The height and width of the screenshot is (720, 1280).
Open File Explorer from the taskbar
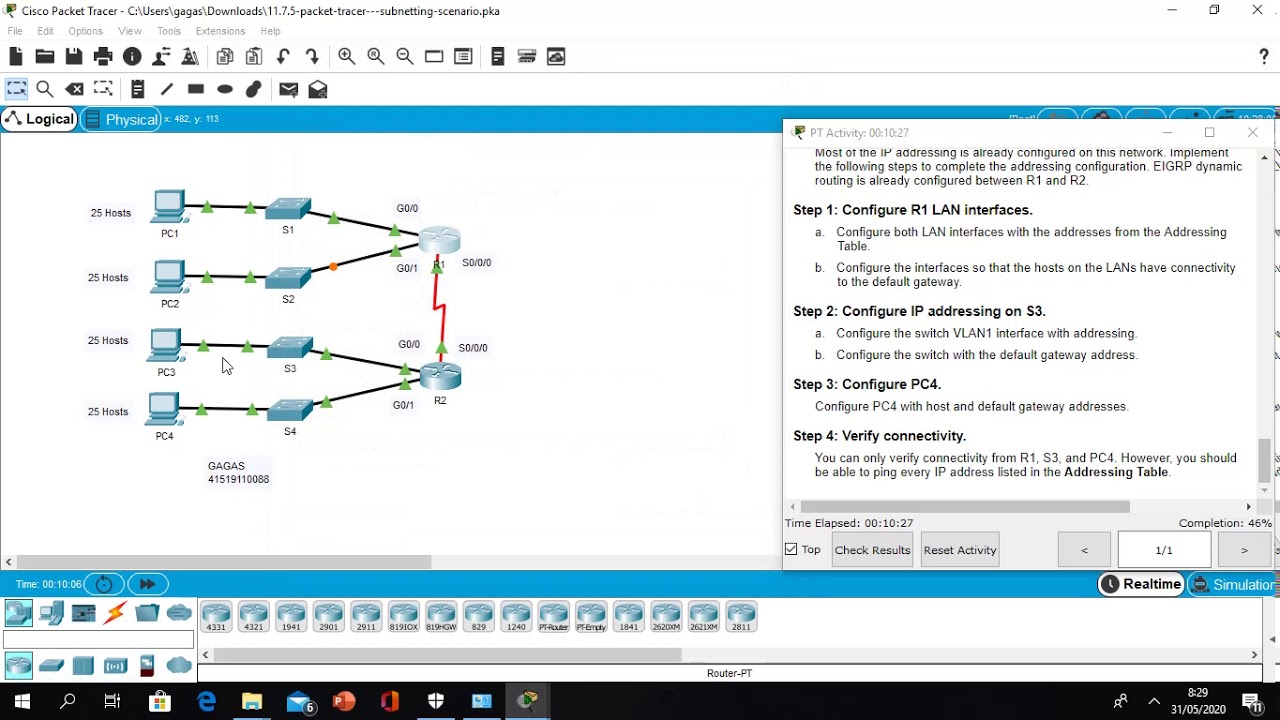pyautogui.click(x=251, y=701)
